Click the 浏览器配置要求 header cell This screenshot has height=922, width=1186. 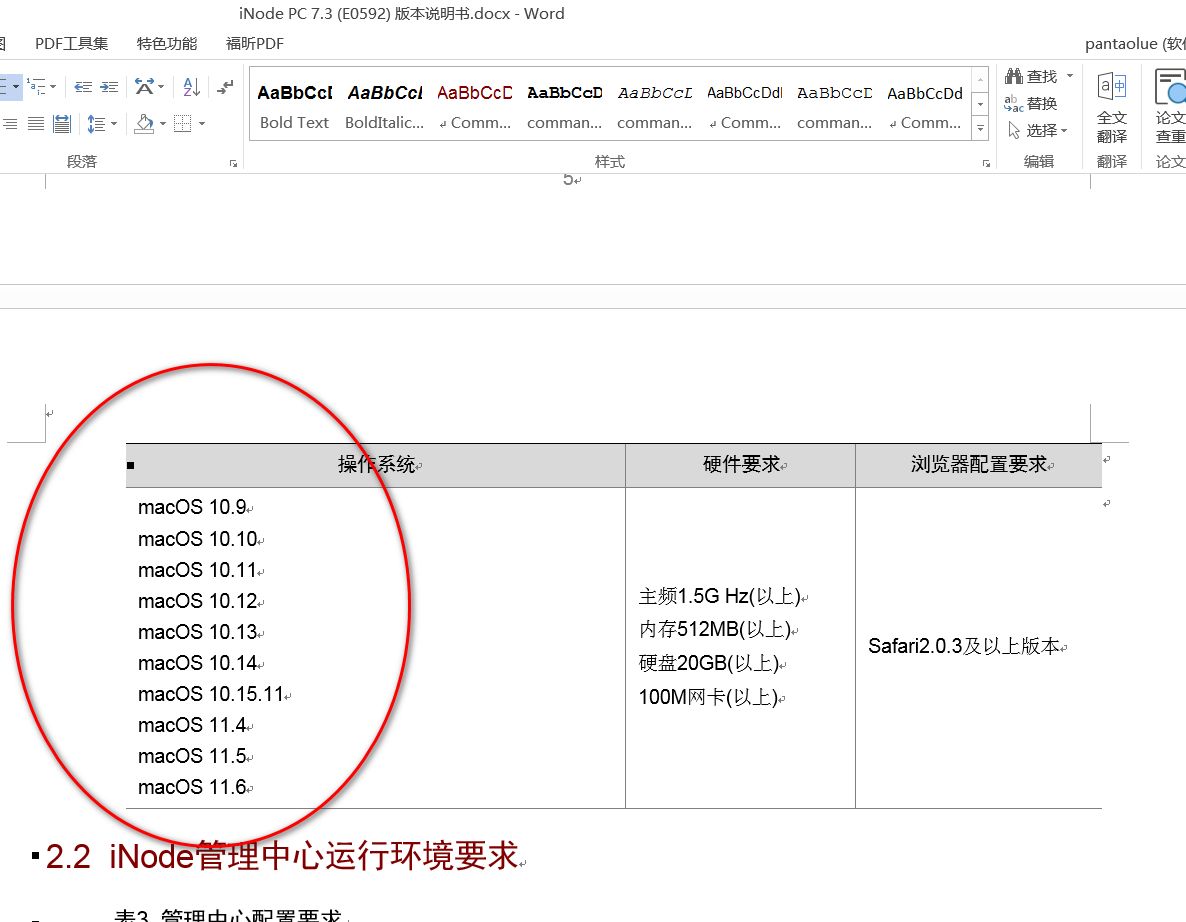(979, 464)
